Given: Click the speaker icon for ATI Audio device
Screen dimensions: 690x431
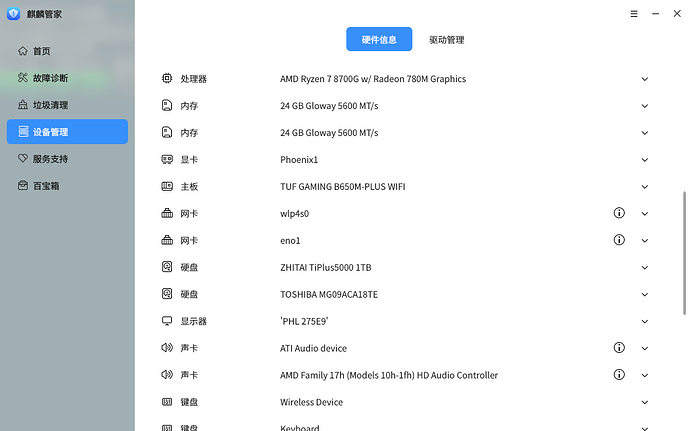Looking at the screenshot, I should pos(167,348).
